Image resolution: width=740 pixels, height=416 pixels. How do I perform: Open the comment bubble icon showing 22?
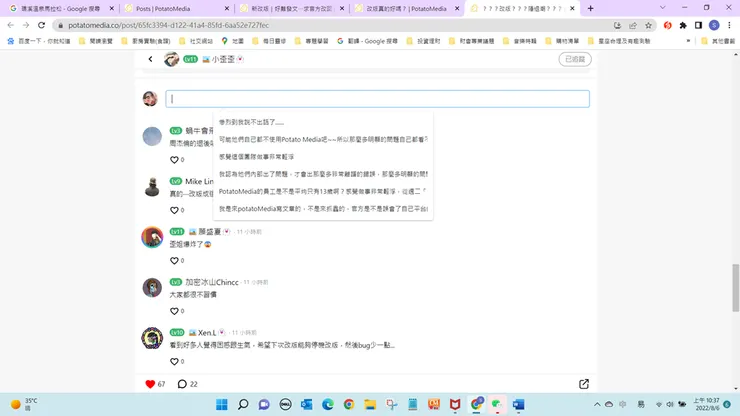182,384
